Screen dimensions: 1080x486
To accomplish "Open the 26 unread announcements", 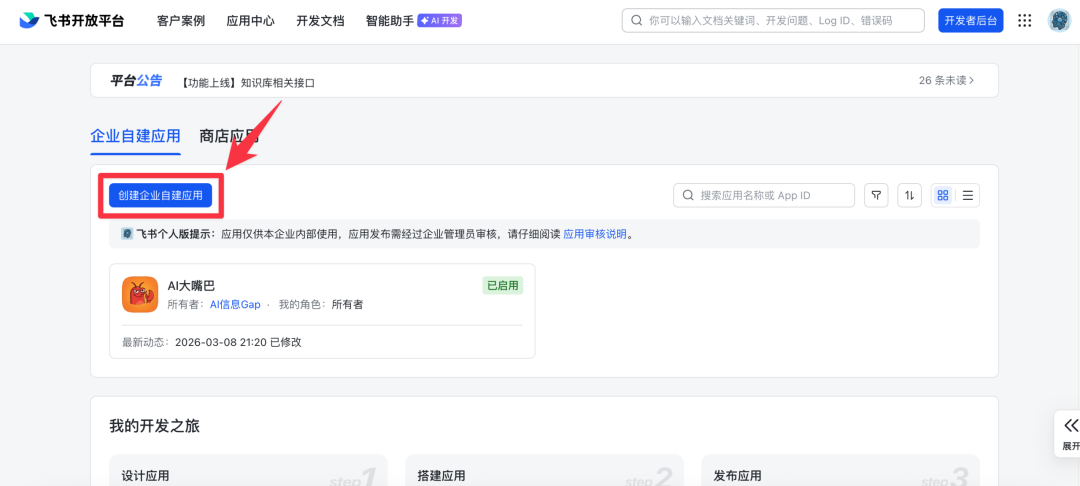I will pyautogui.click(x=945, y=81).
